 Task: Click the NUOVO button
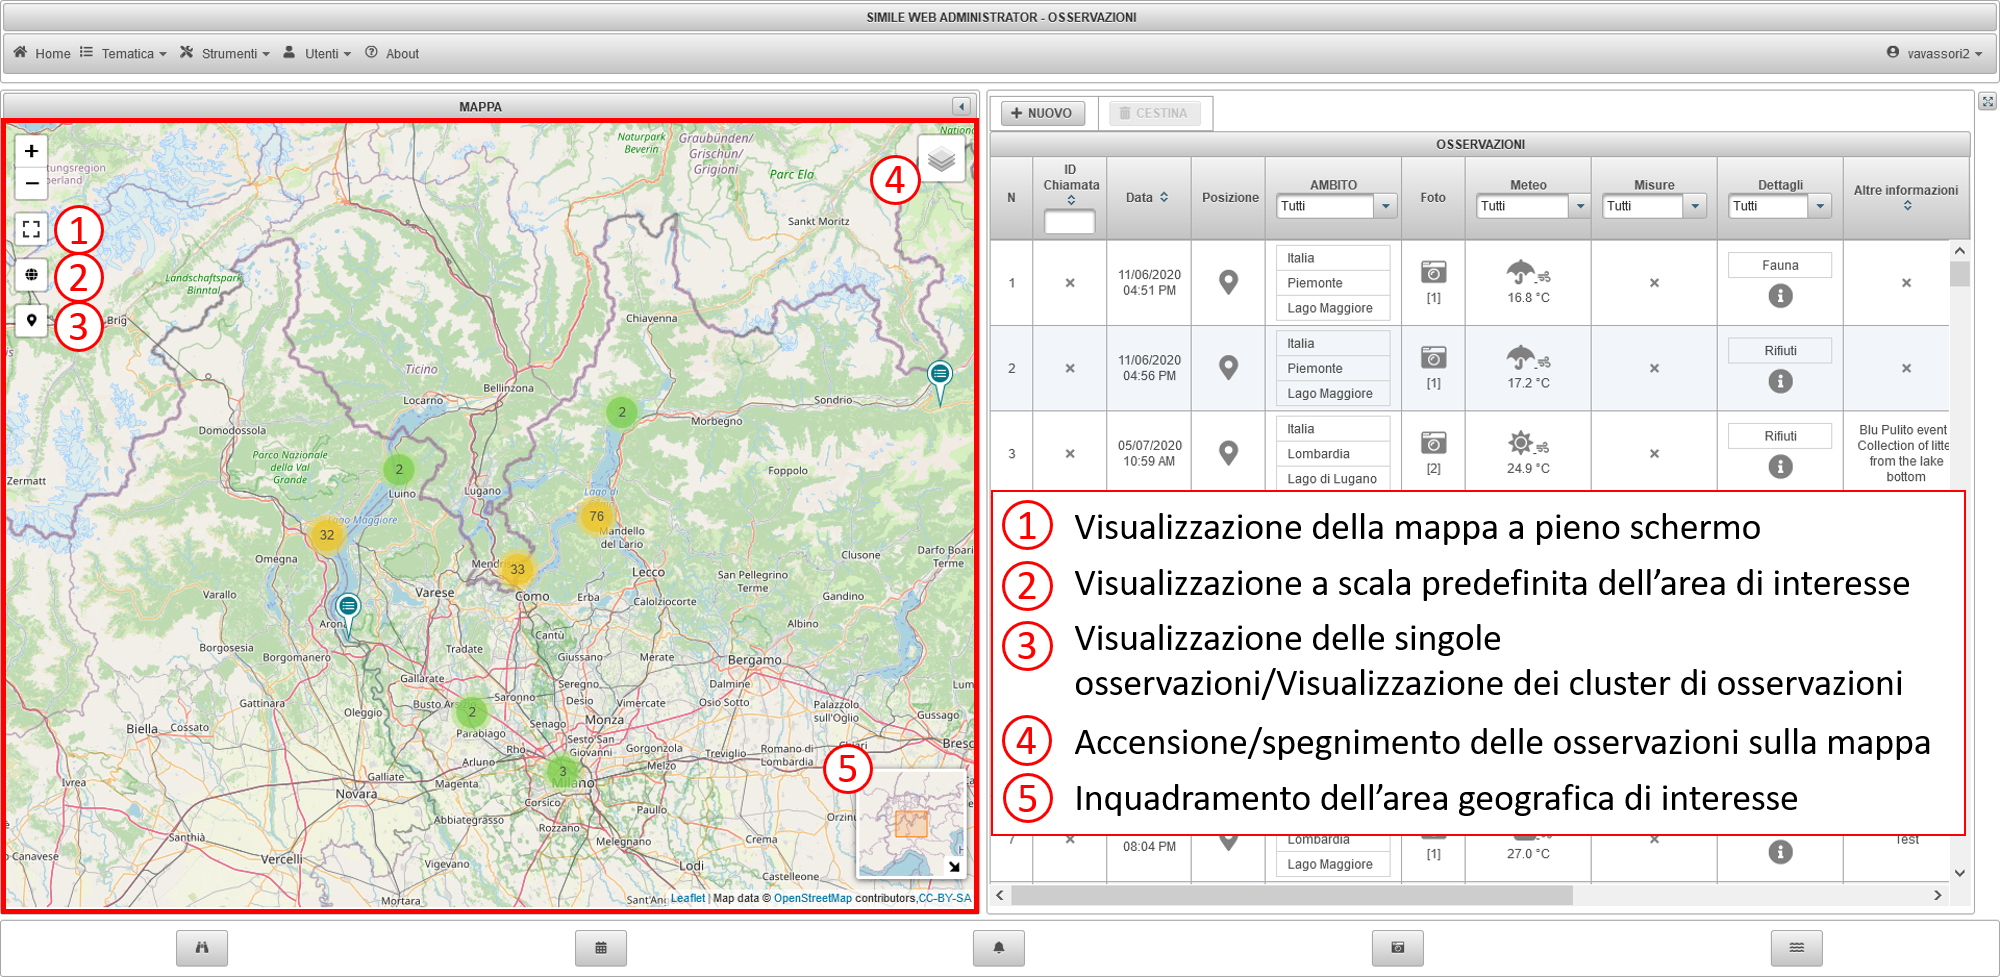pyautogui.click(x=1043, y=113)
